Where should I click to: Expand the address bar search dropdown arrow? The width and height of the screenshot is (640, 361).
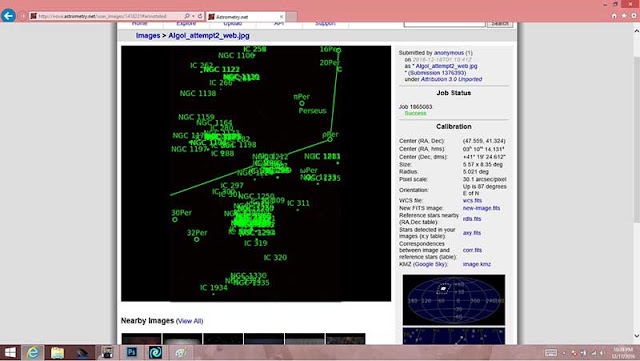[193, 16]
